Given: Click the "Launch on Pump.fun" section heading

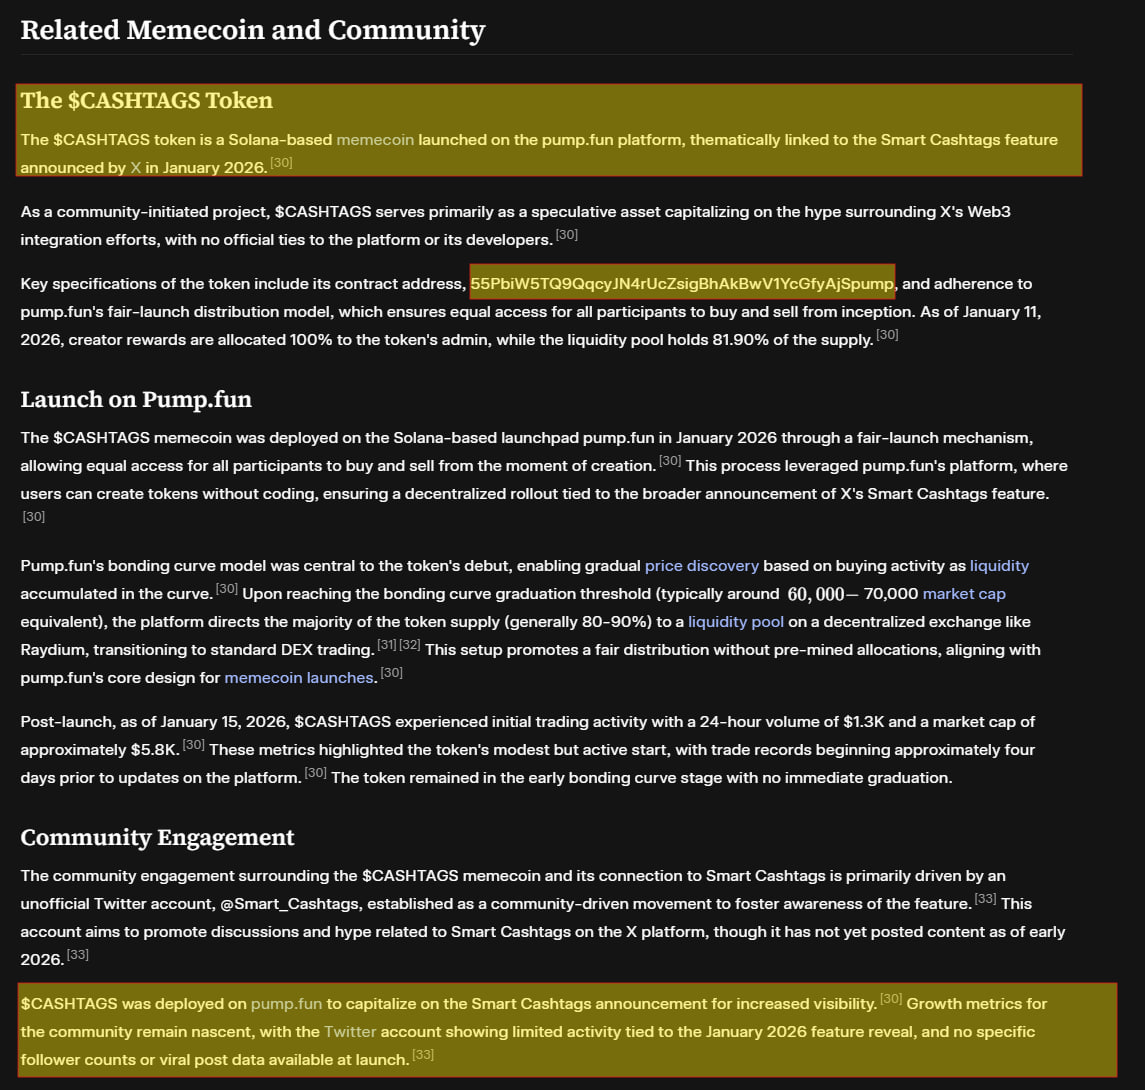Looking at the screenshot, I should click(x=136, y=400).
